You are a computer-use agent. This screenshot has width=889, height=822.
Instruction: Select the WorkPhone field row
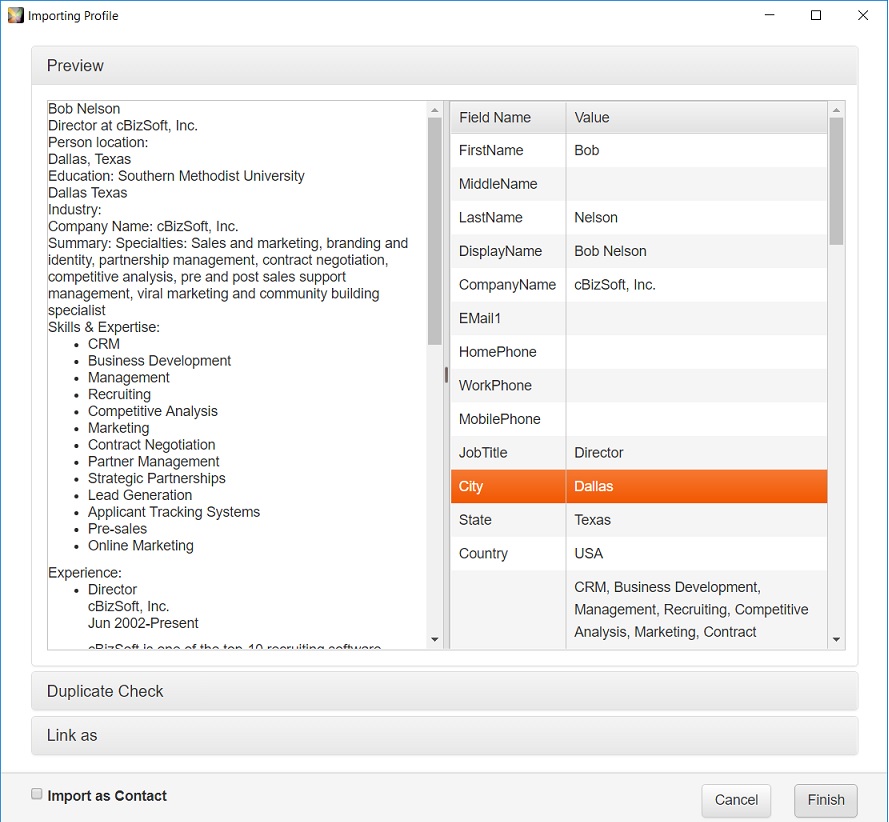pos(639,385)
